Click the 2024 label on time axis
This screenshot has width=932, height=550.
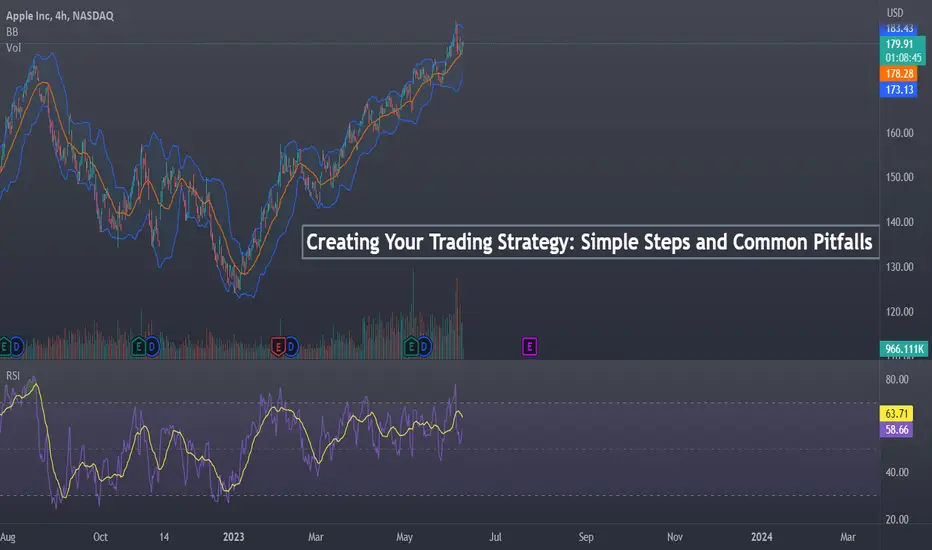(761, 537)
